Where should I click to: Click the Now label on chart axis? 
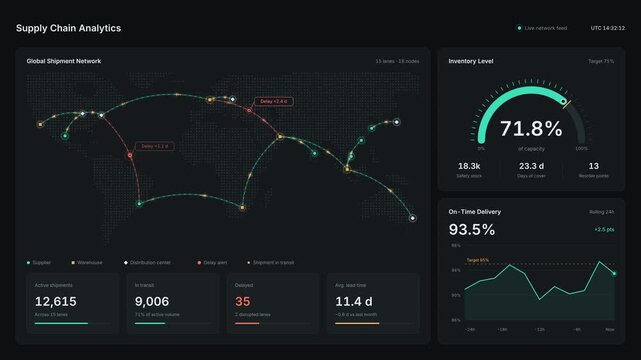tap(610, 329)
